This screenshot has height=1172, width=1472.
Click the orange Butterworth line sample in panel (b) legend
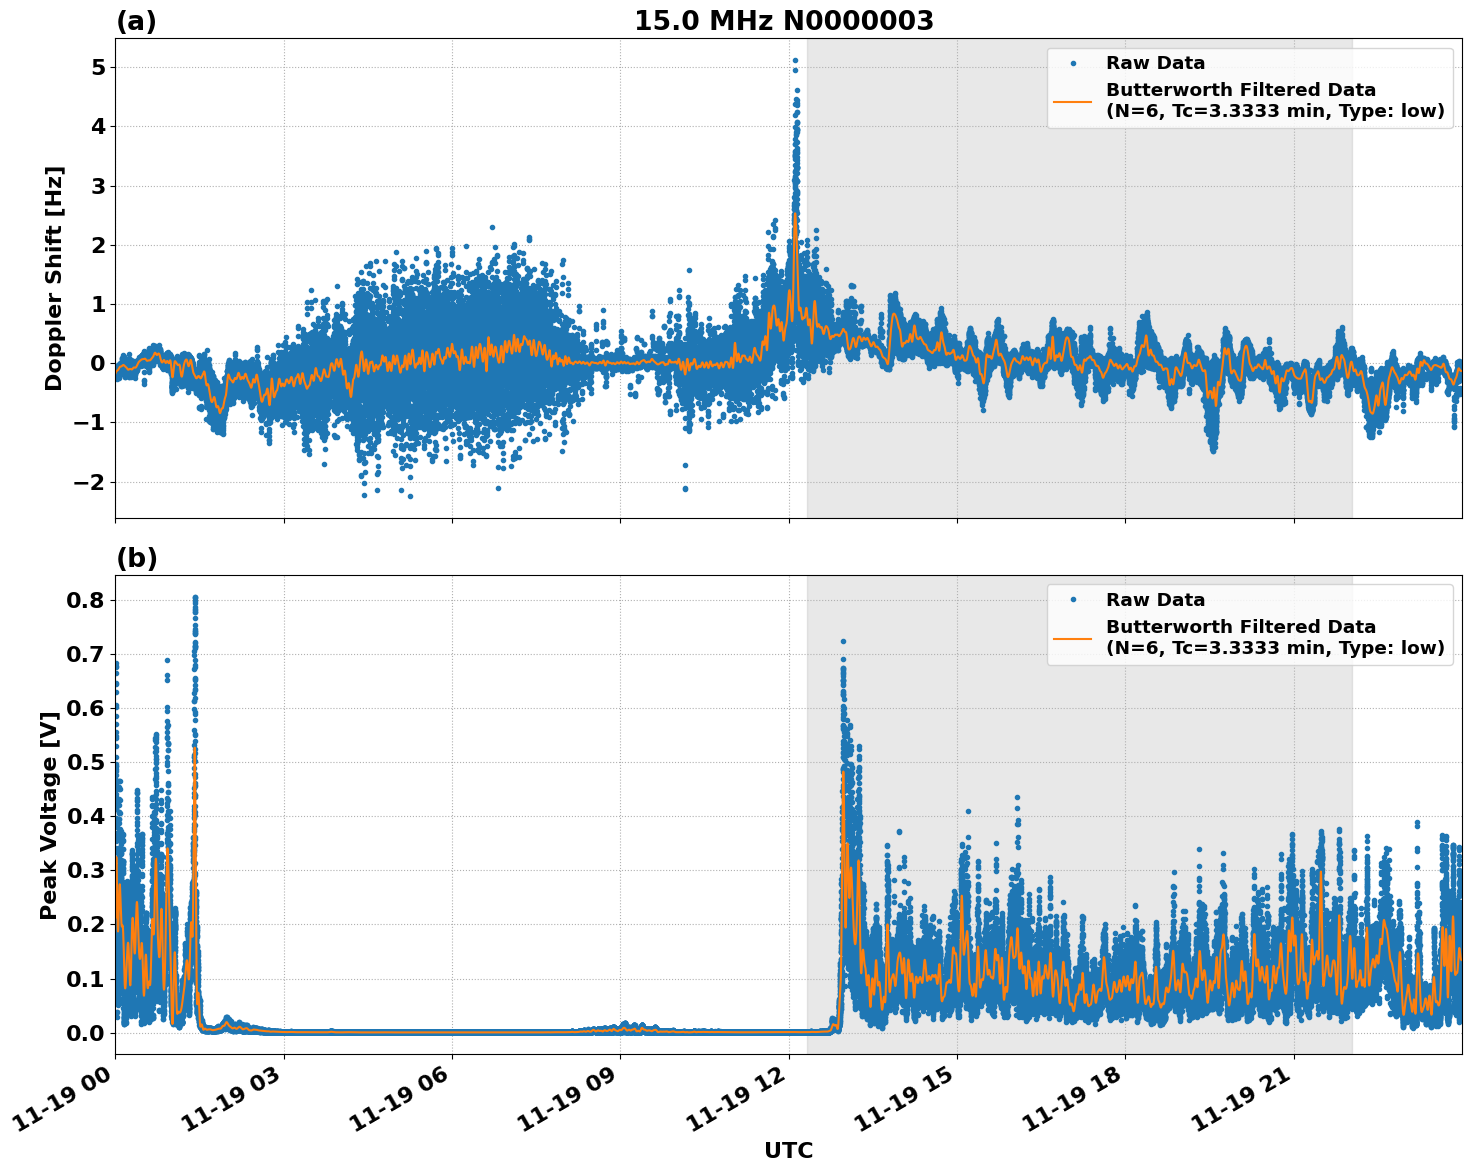pos(1073,638)
